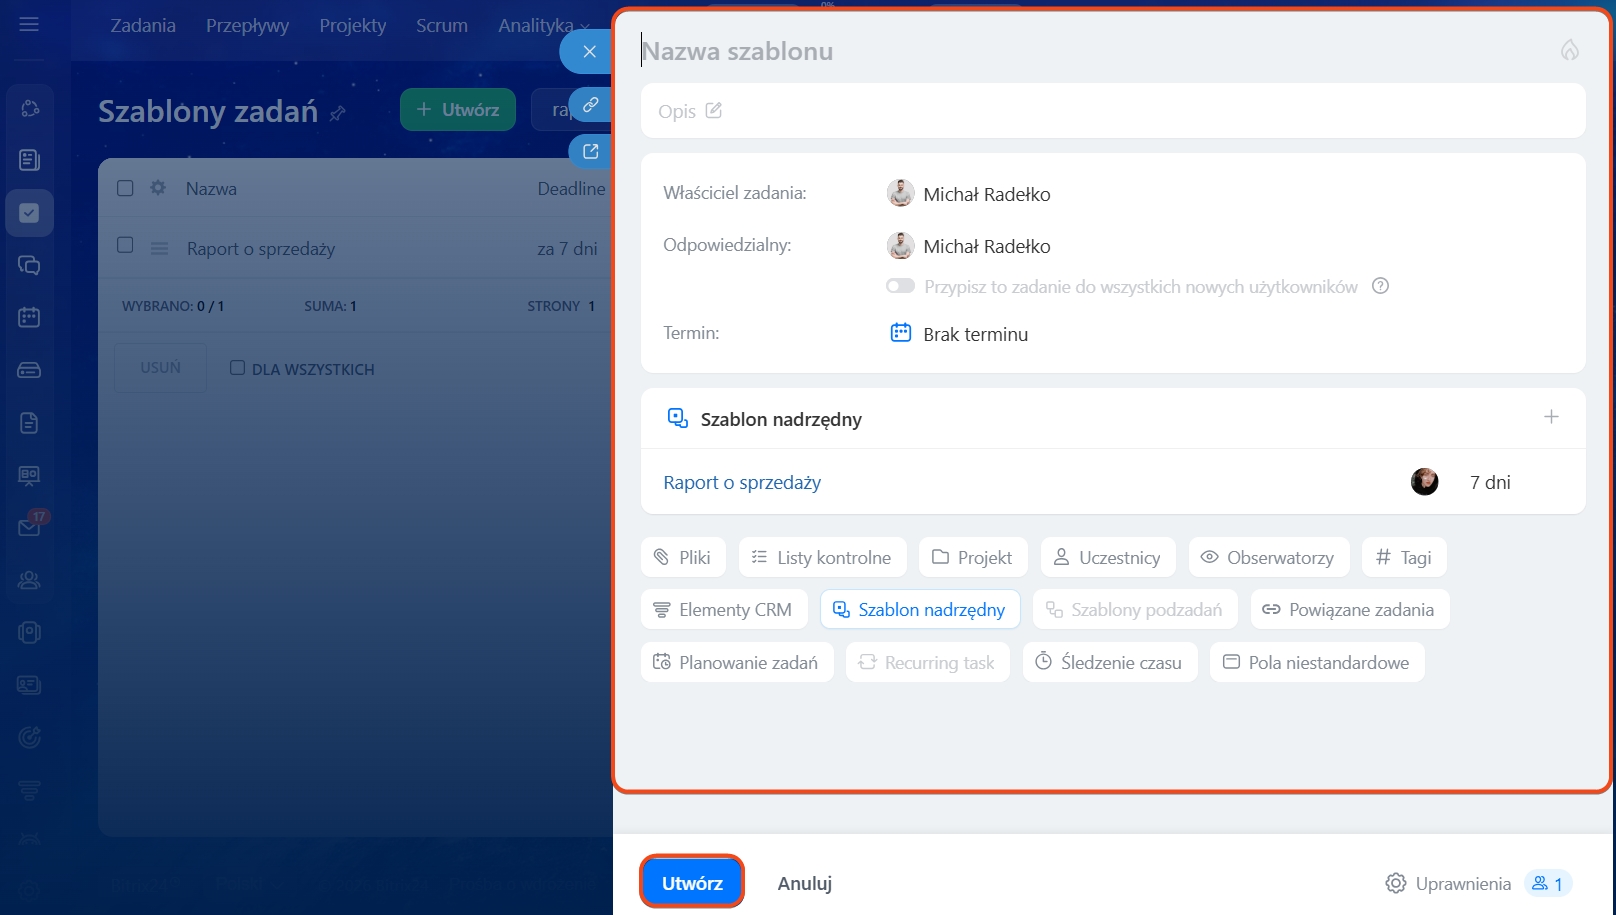Change the Odpowiedzialny person Michał Radełko
The height and width of the screenshot is (915, 1616).
pos(968,246)
